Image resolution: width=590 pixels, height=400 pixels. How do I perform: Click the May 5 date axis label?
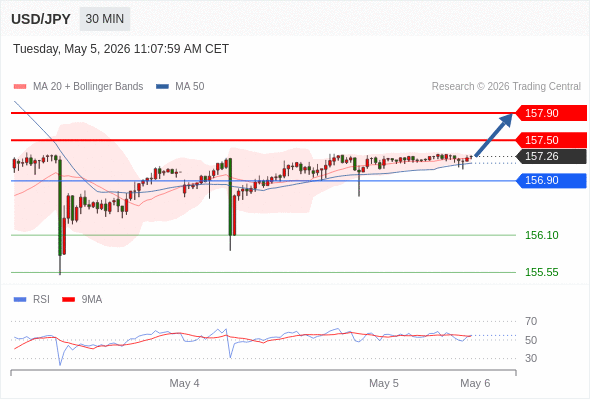(x=384, y=383)
